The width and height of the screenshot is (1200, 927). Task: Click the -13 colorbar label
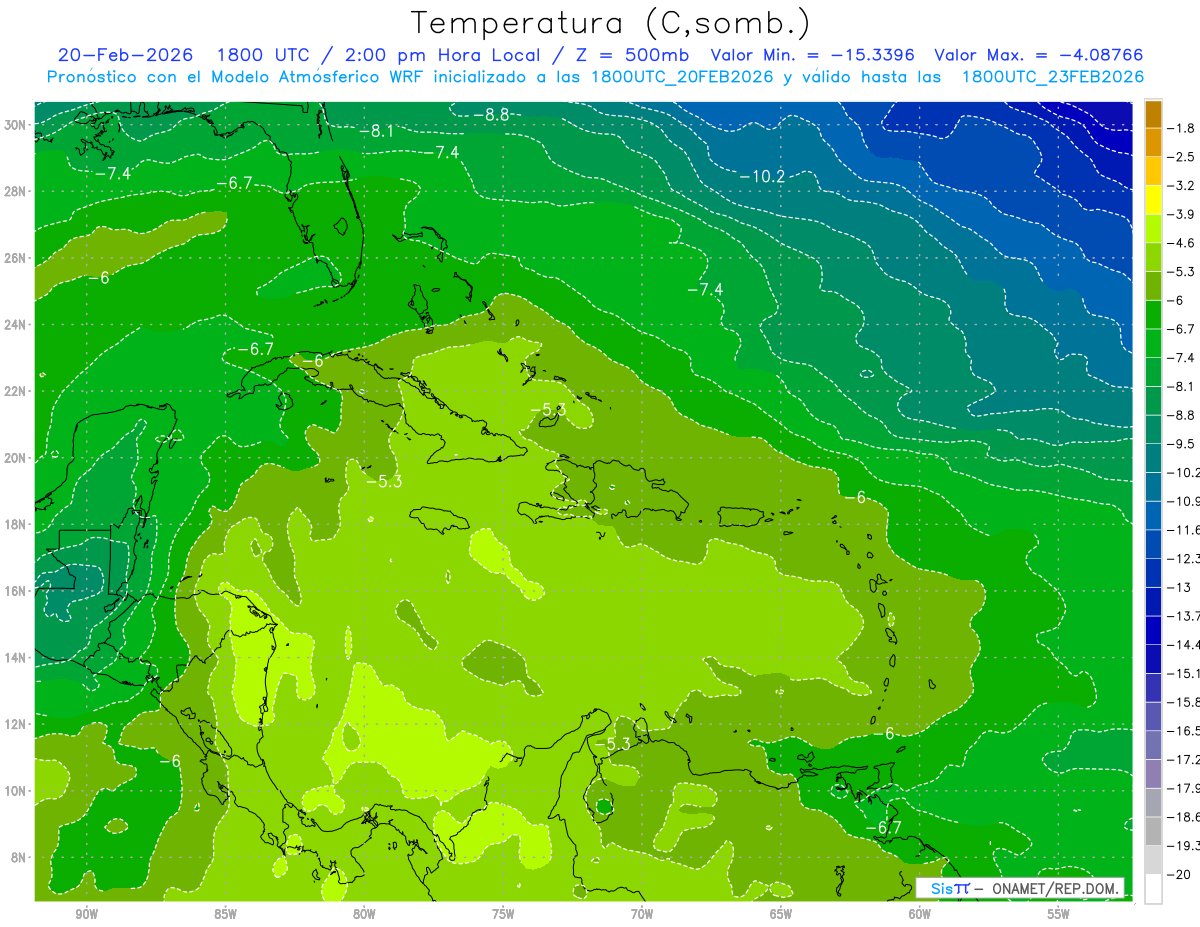[1180, 586]
